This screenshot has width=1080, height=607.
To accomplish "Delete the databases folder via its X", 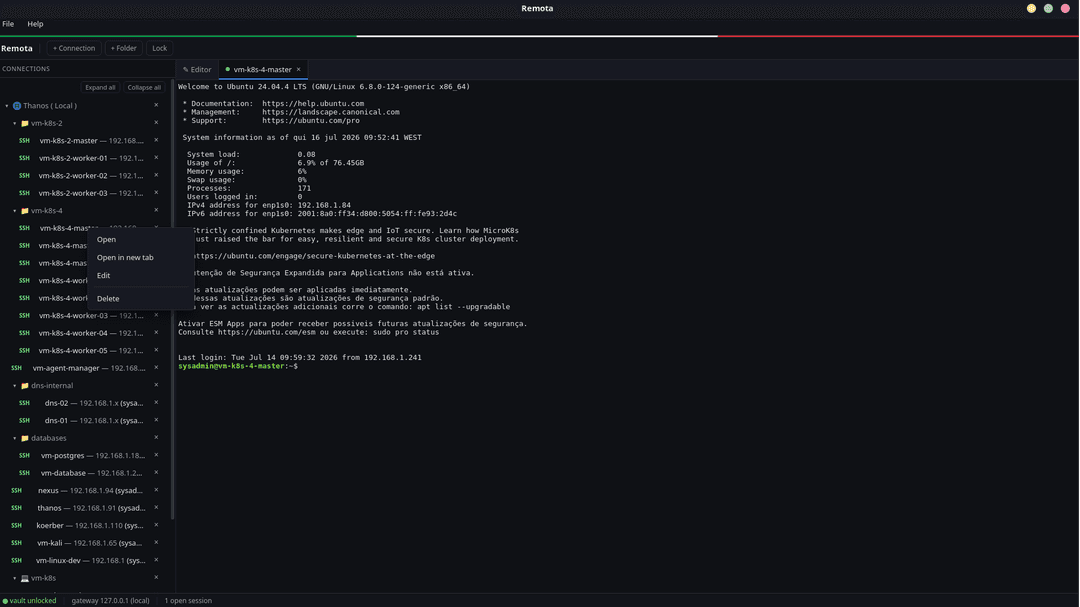I will [156, 438].
